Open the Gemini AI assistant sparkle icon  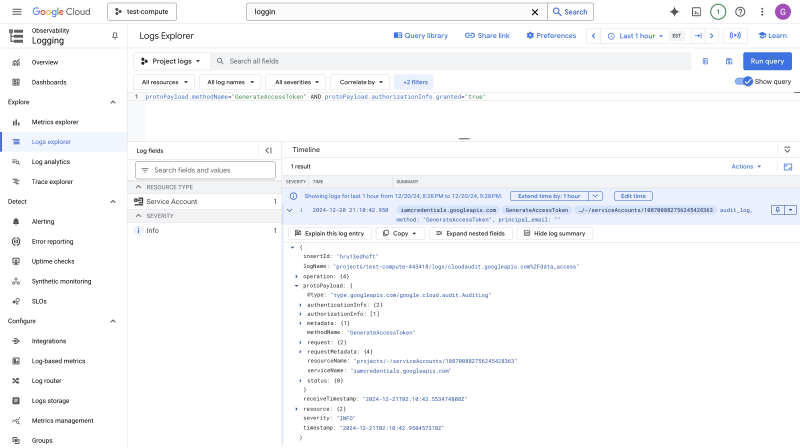click(x=674, y=12)
